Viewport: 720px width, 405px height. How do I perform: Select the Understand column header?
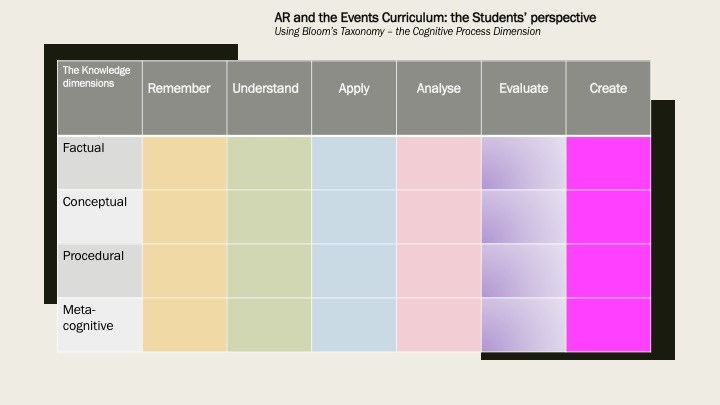click(265, 88)
